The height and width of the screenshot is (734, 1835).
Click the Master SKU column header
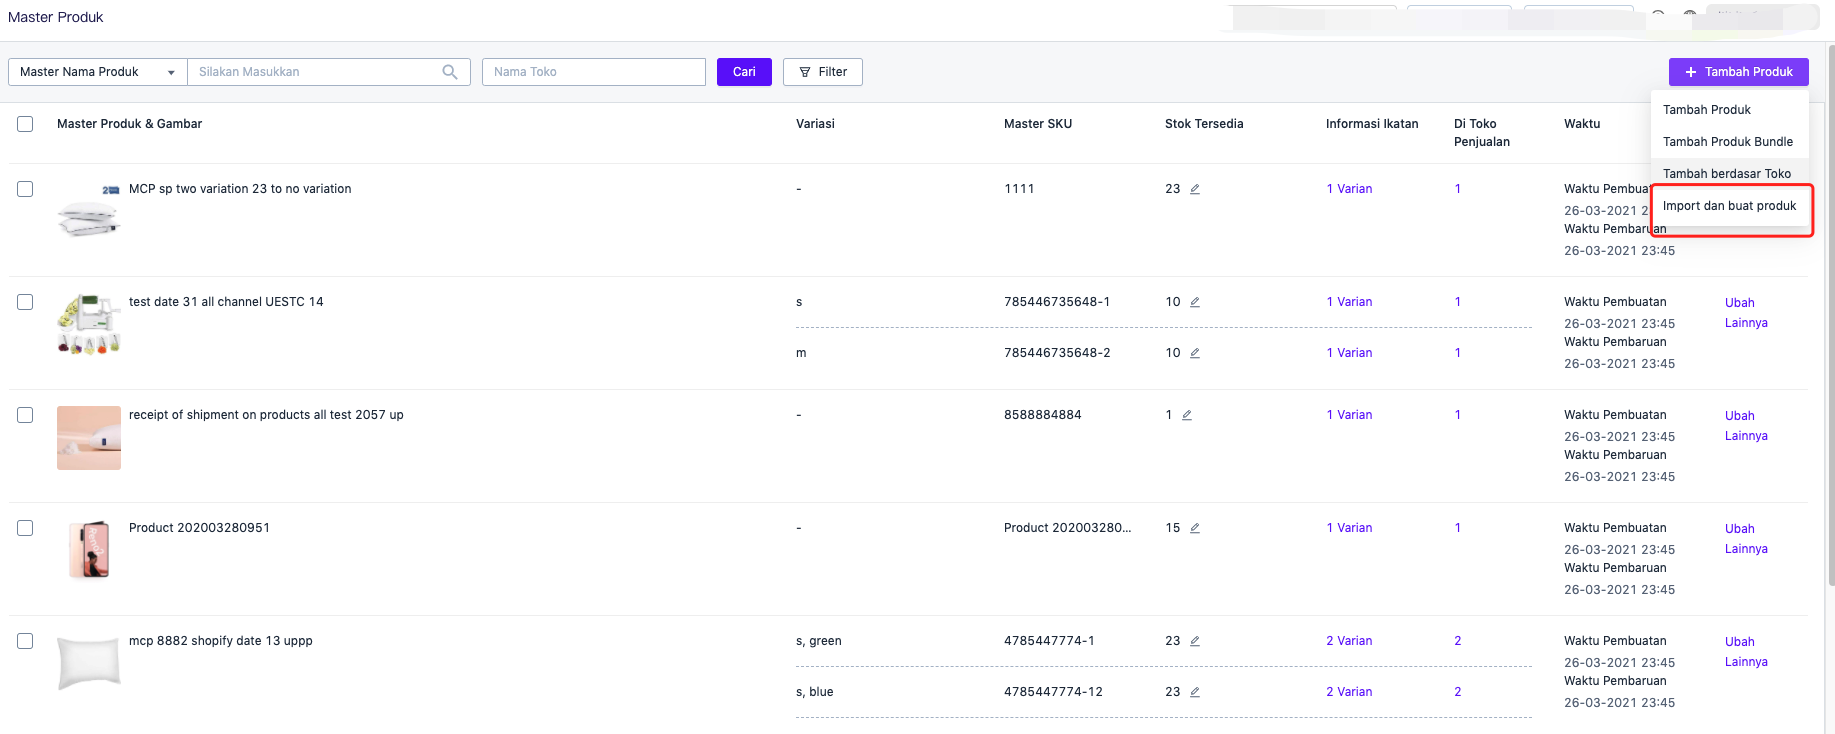click(x=1038, y=124)
